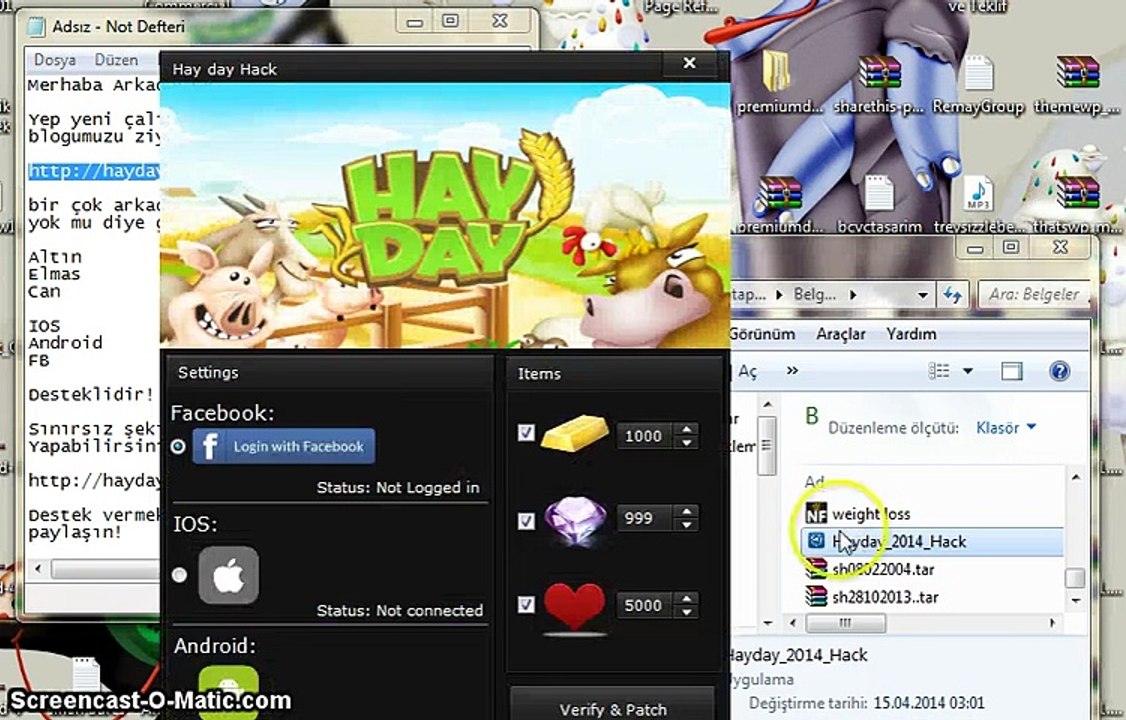Select the sharethis-p... archive on desktop
The image size is (1126, 720).
[879, 83]
